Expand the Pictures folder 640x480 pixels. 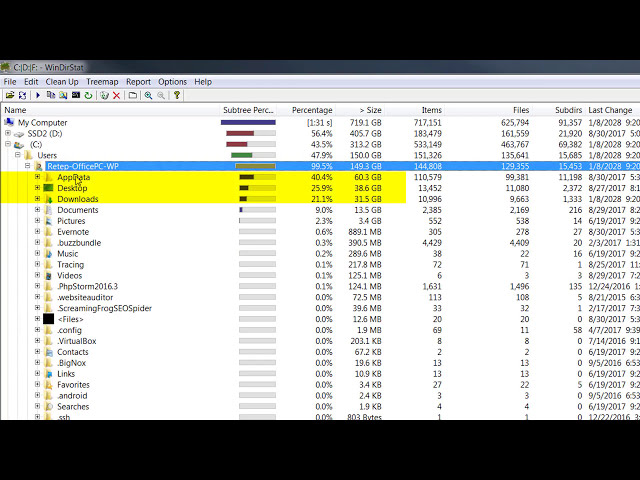click(37, 220)
